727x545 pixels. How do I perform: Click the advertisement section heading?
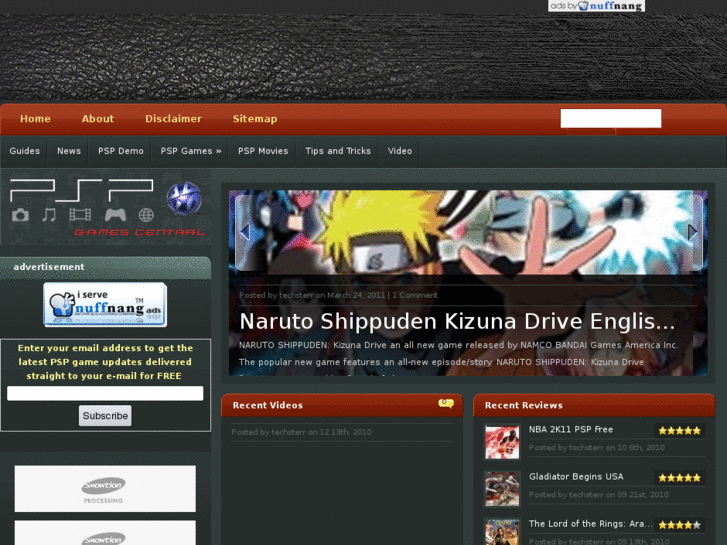point(49,267)
